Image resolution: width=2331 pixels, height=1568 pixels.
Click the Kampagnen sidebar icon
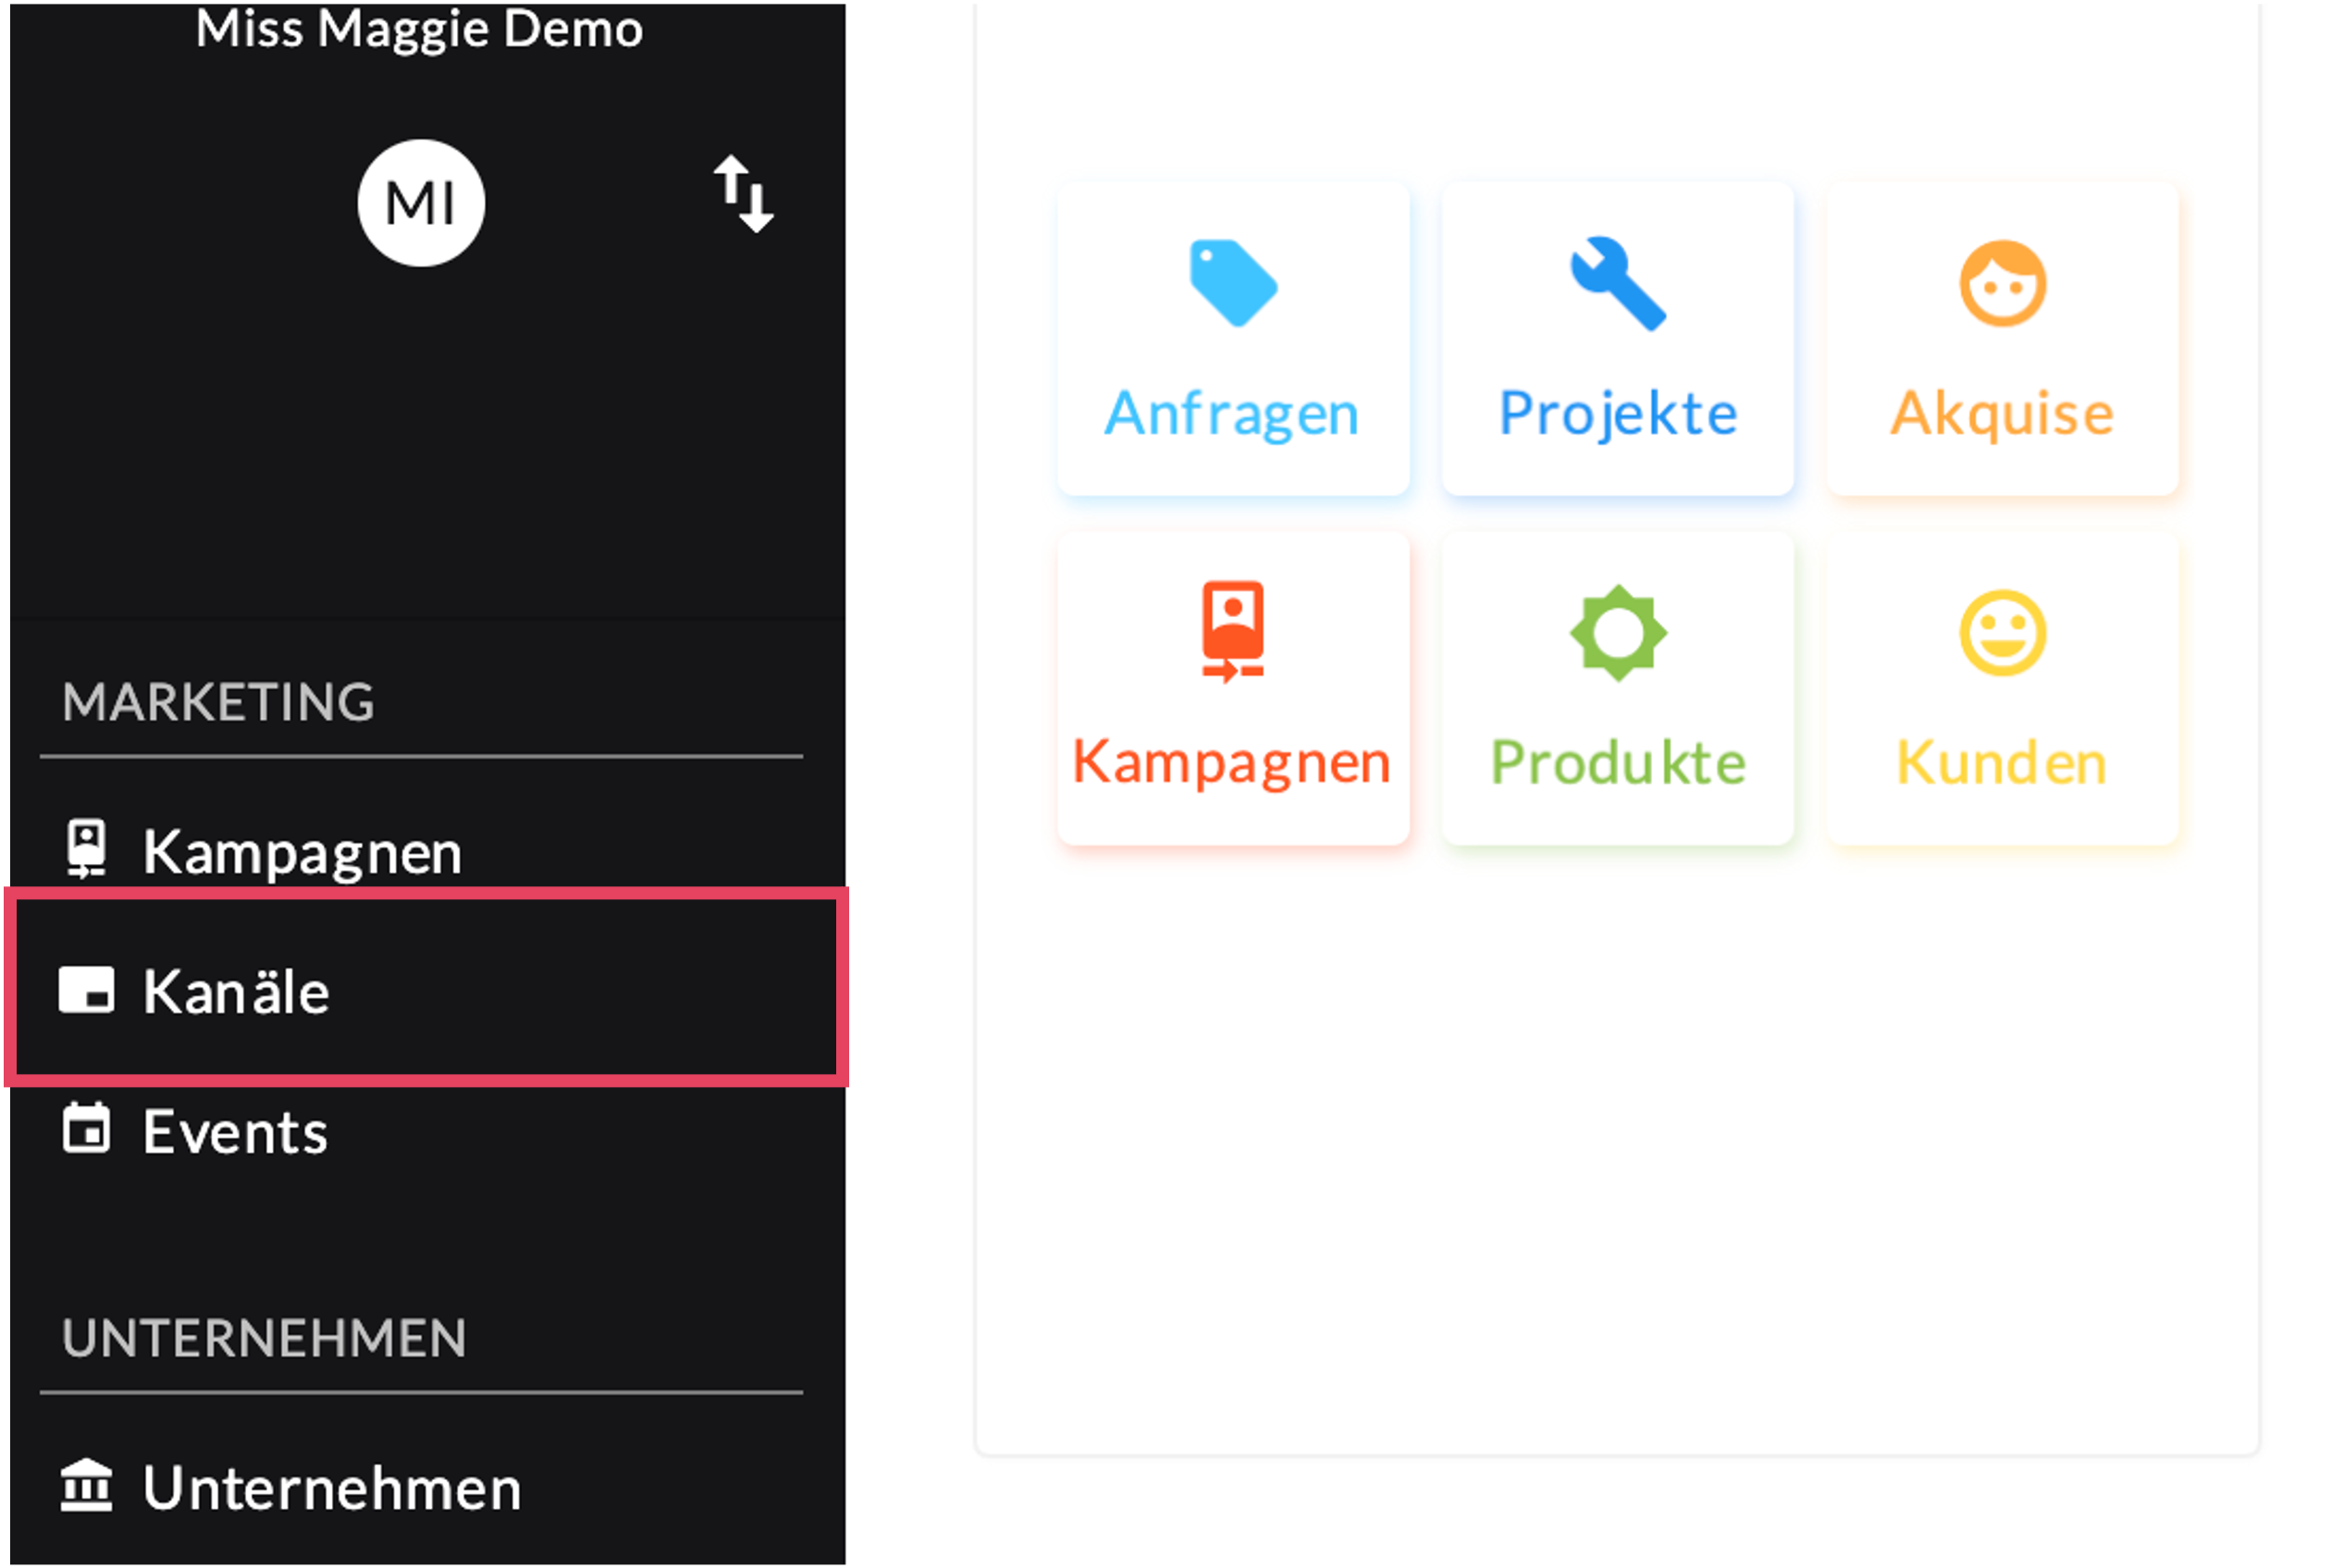(x=86, y=849)
